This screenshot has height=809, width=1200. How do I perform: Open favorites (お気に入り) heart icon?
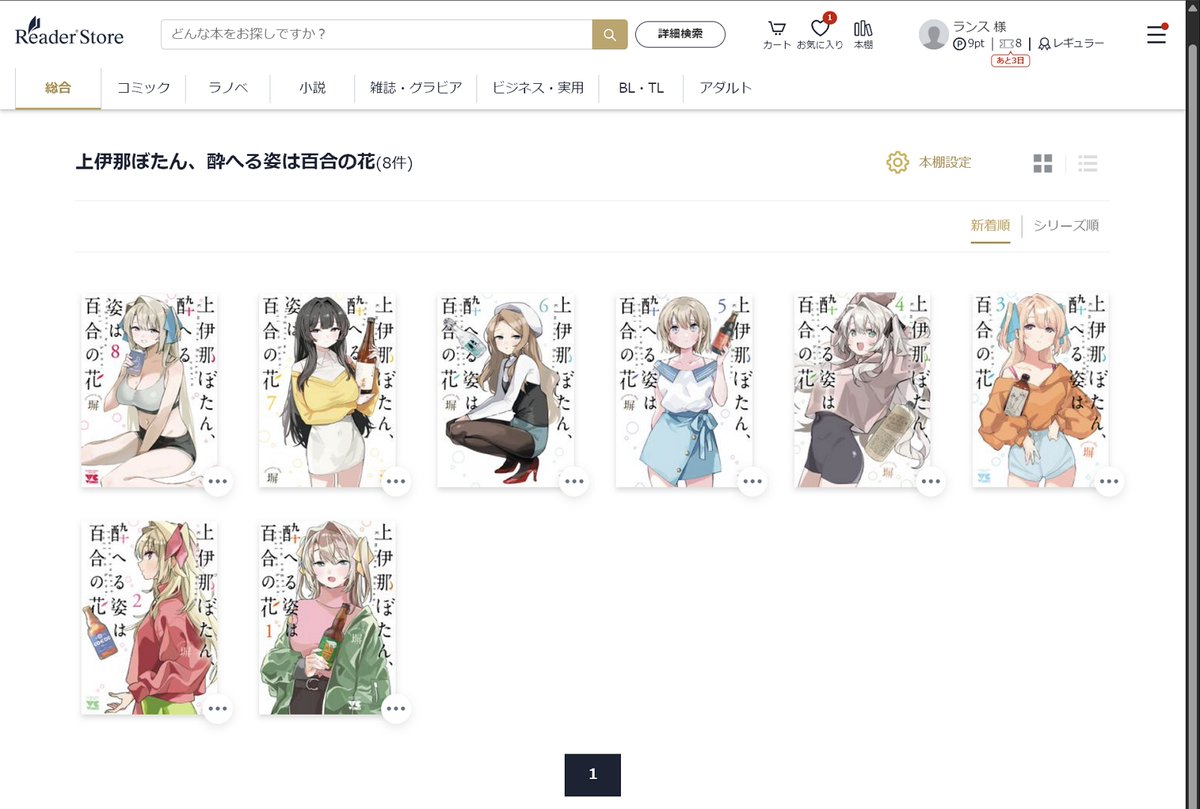point(820,34)
